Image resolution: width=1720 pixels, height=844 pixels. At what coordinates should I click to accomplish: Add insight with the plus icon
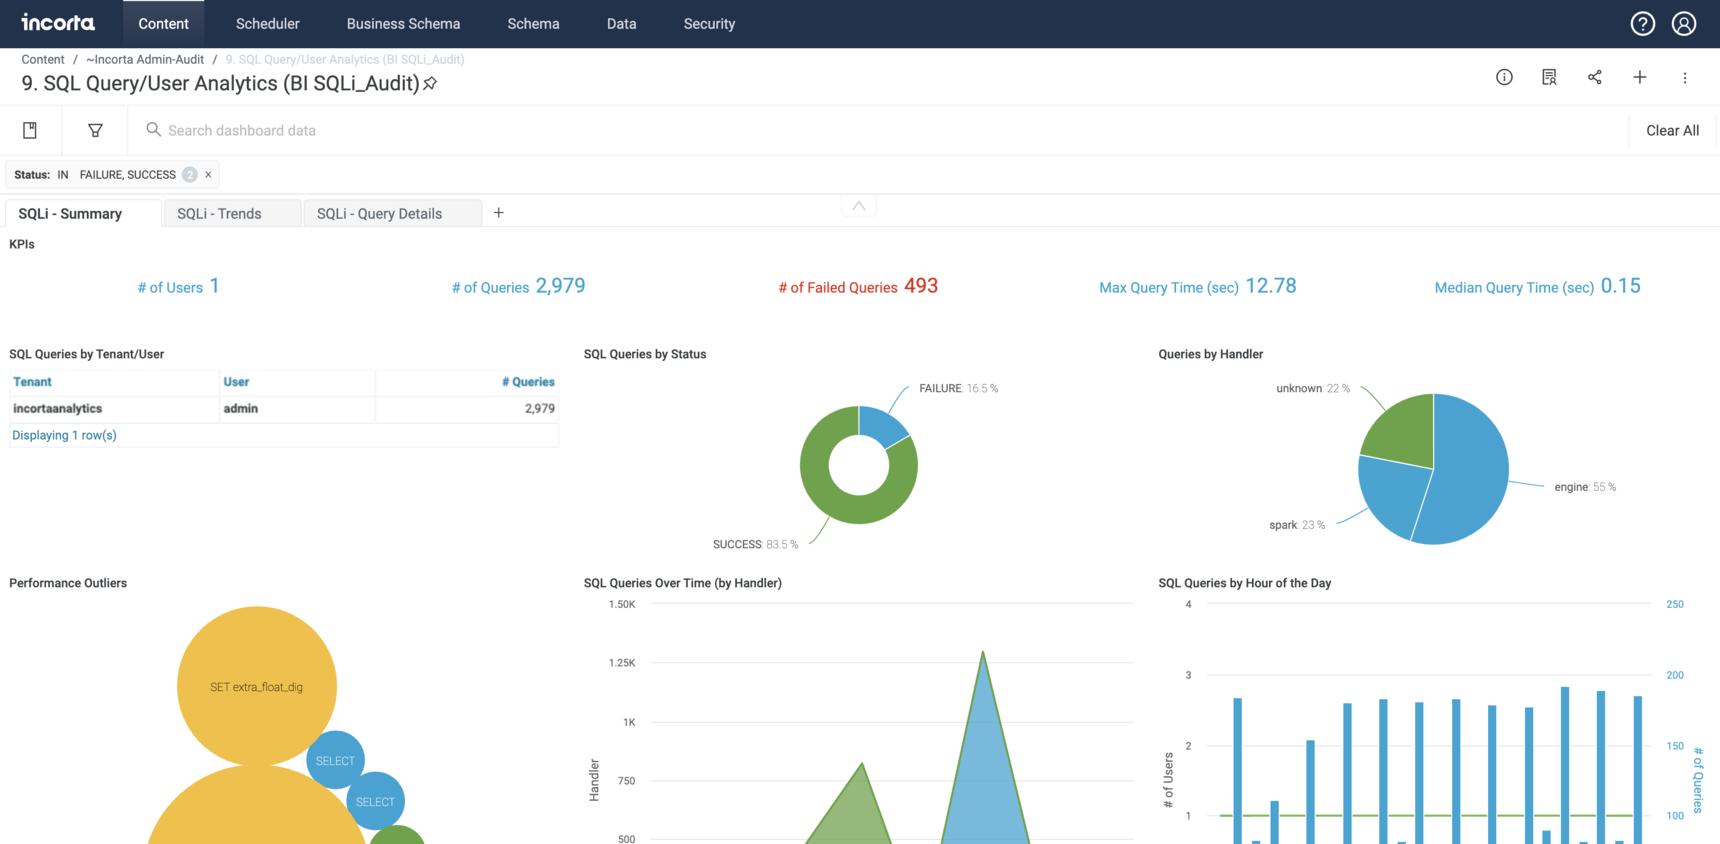coord(1640,77)
